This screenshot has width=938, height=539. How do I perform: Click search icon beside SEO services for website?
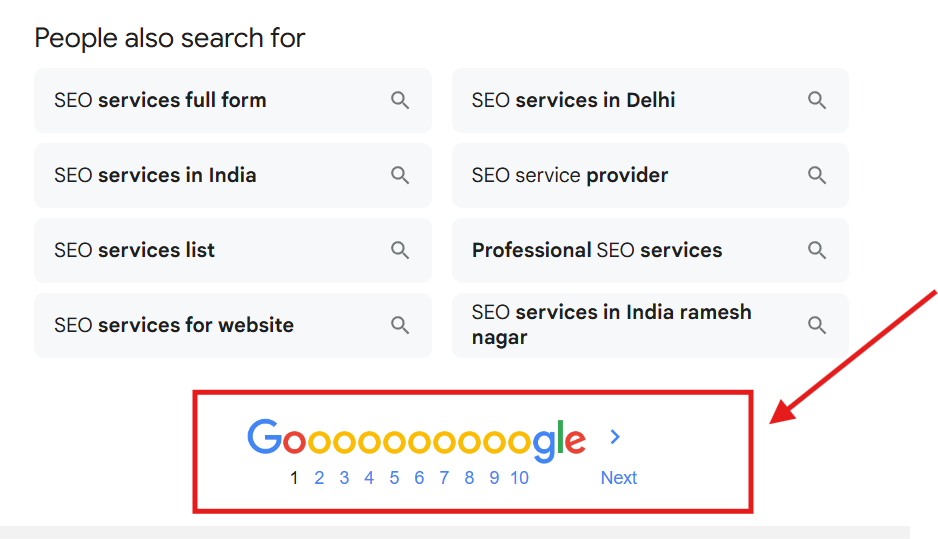pos(400,325)
